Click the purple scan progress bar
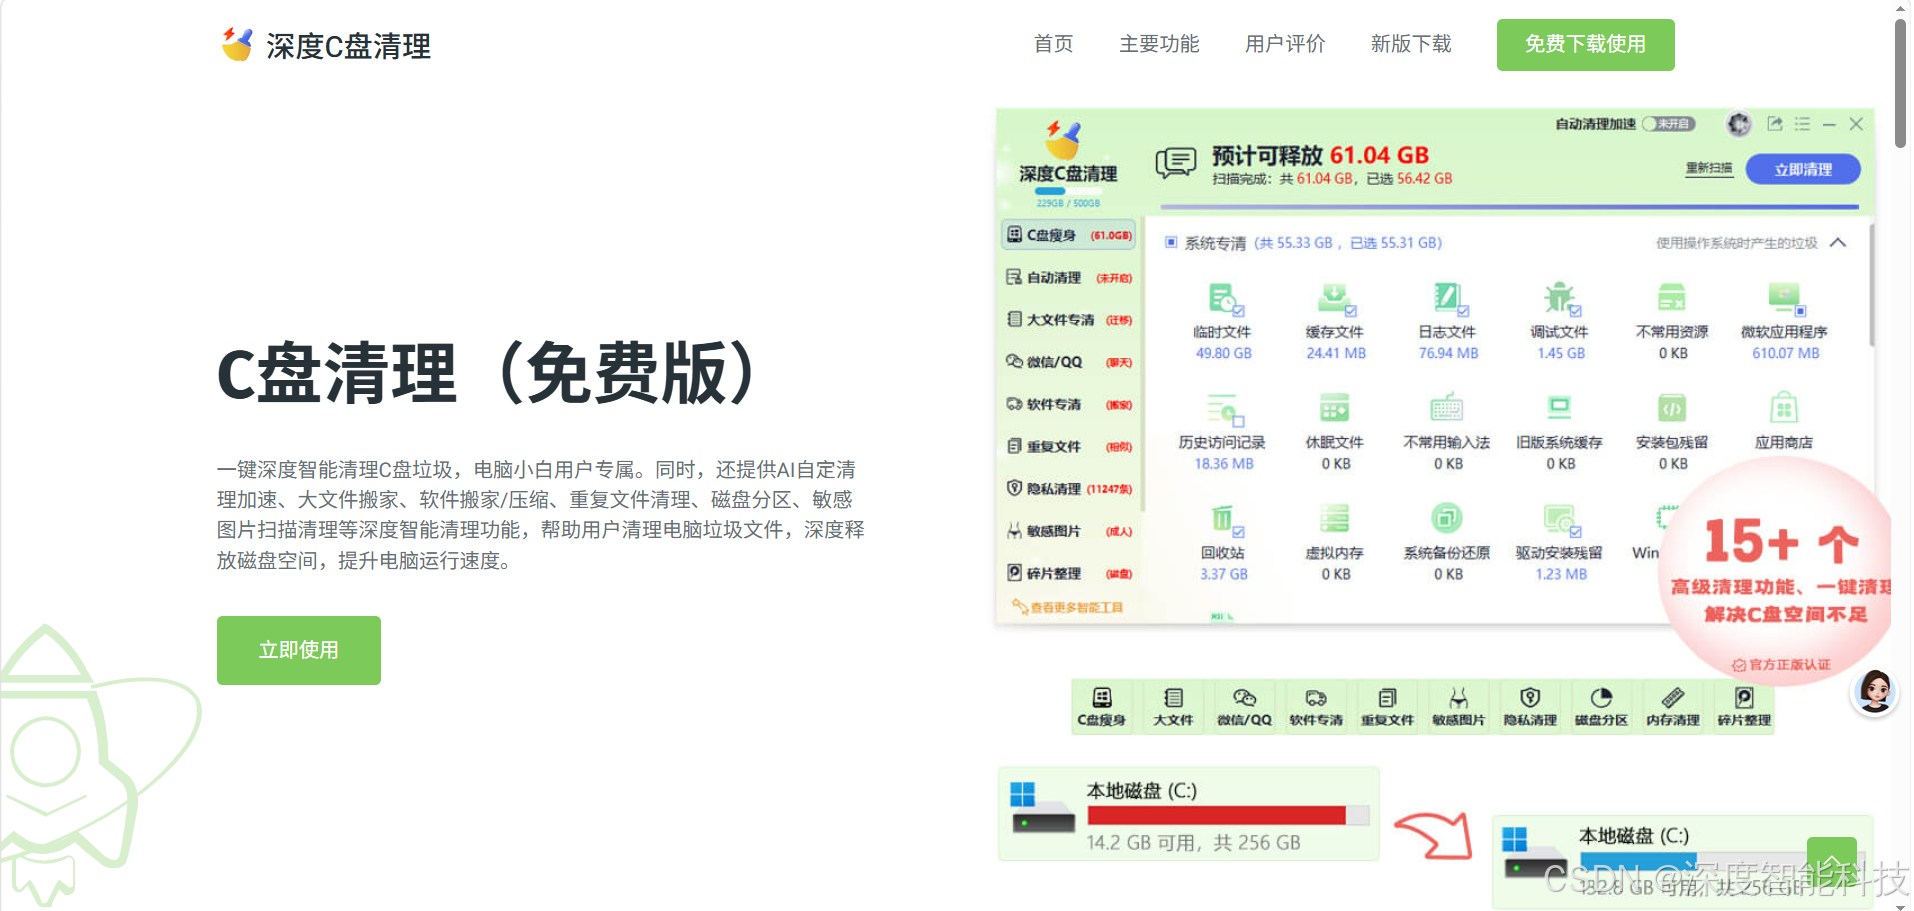The height and width of the screenshot is (911, 1914). 1510,207
